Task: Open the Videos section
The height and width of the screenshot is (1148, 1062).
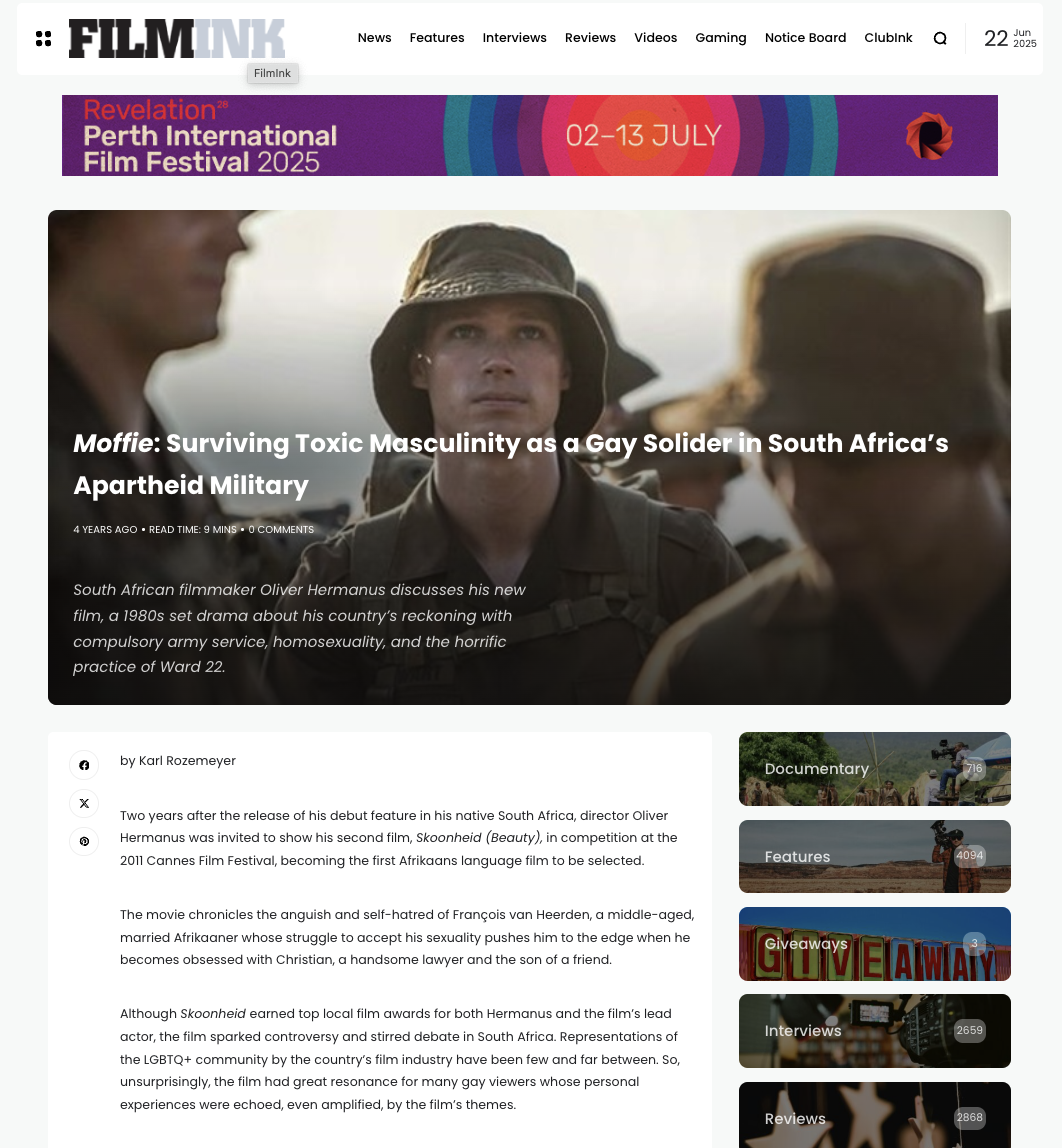Action: [655, 37]
